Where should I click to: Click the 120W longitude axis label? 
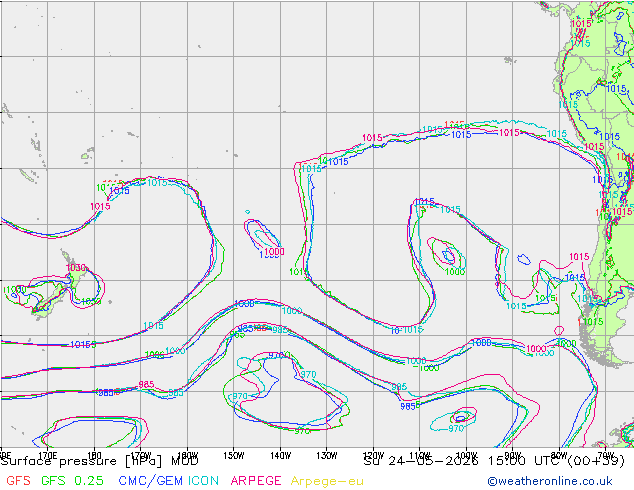[373, 455]
